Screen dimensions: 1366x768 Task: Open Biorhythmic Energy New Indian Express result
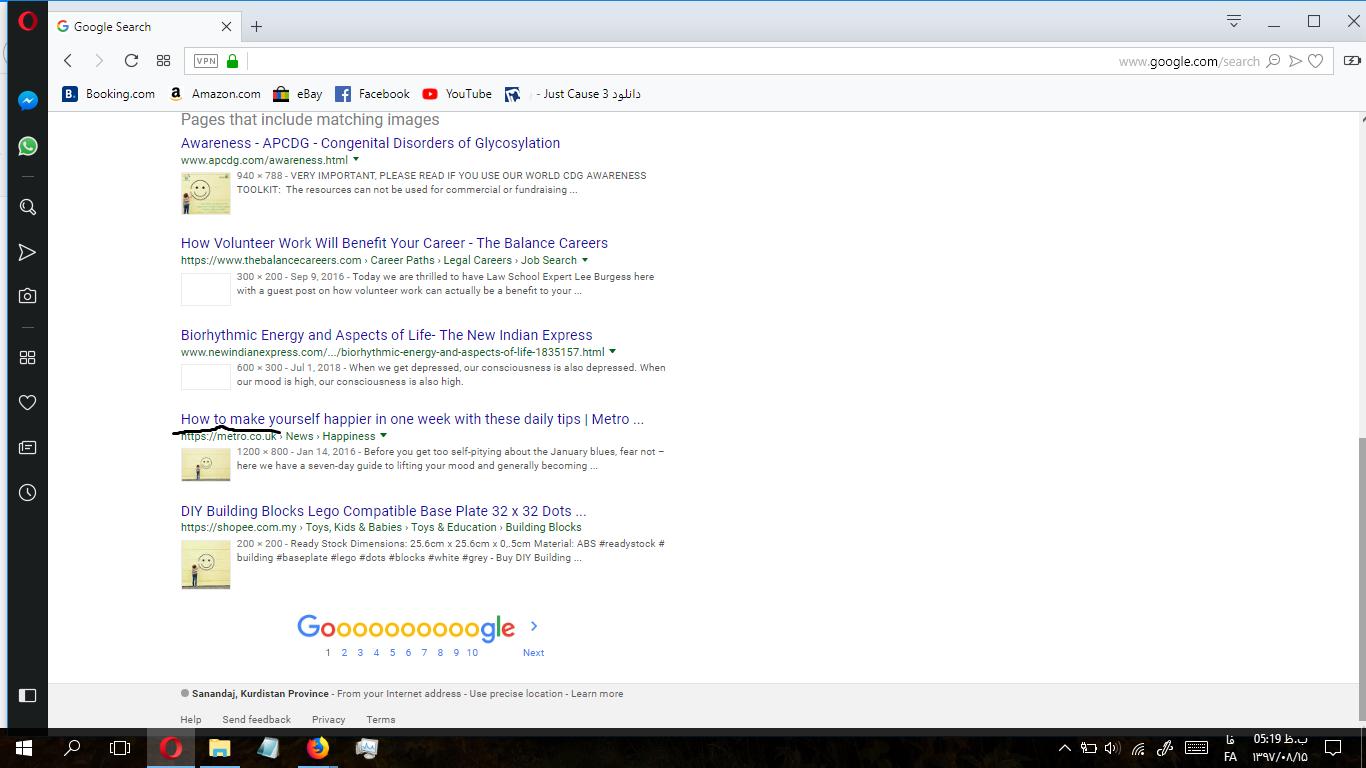pyautogui.click(x=386, y=335)
